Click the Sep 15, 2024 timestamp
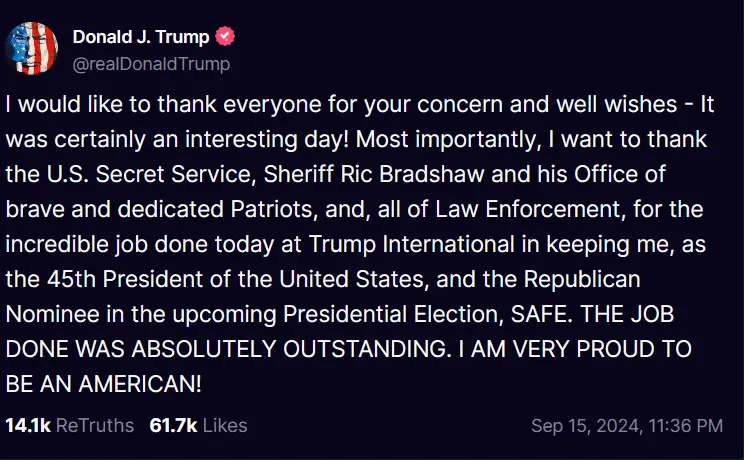 627,425
